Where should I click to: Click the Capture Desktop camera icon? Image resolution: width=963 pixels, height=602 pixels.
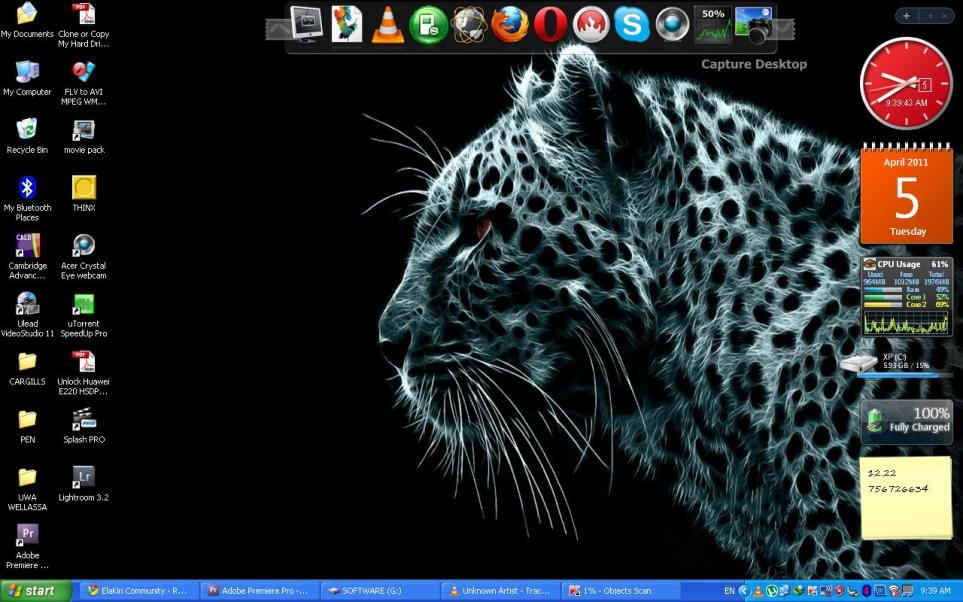(x=754, y=25)
